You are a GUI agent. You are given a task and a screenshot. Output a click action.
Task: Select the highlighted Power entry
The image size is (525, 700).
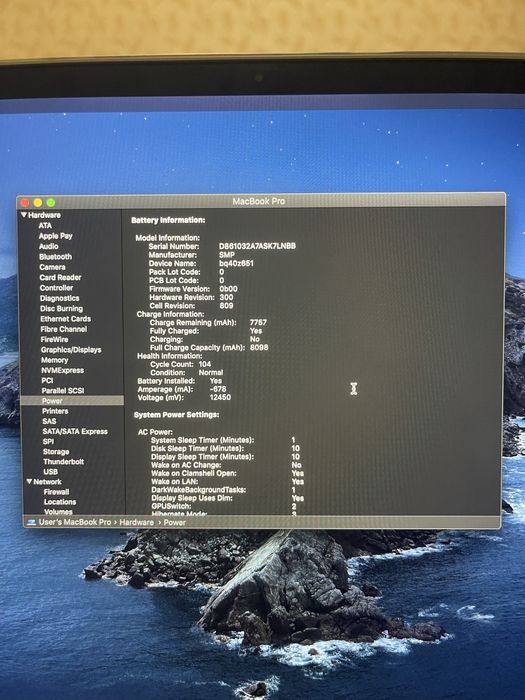coord(72,401)
